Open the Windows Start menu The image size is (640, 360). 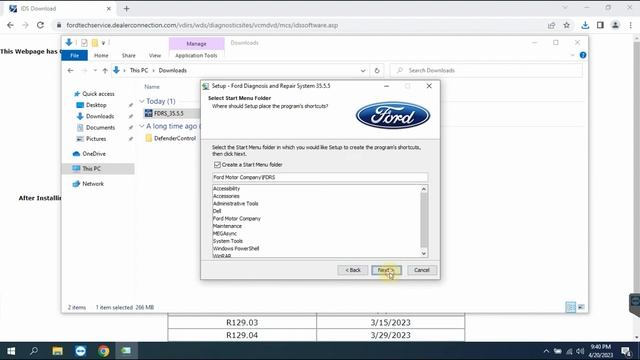11,351
